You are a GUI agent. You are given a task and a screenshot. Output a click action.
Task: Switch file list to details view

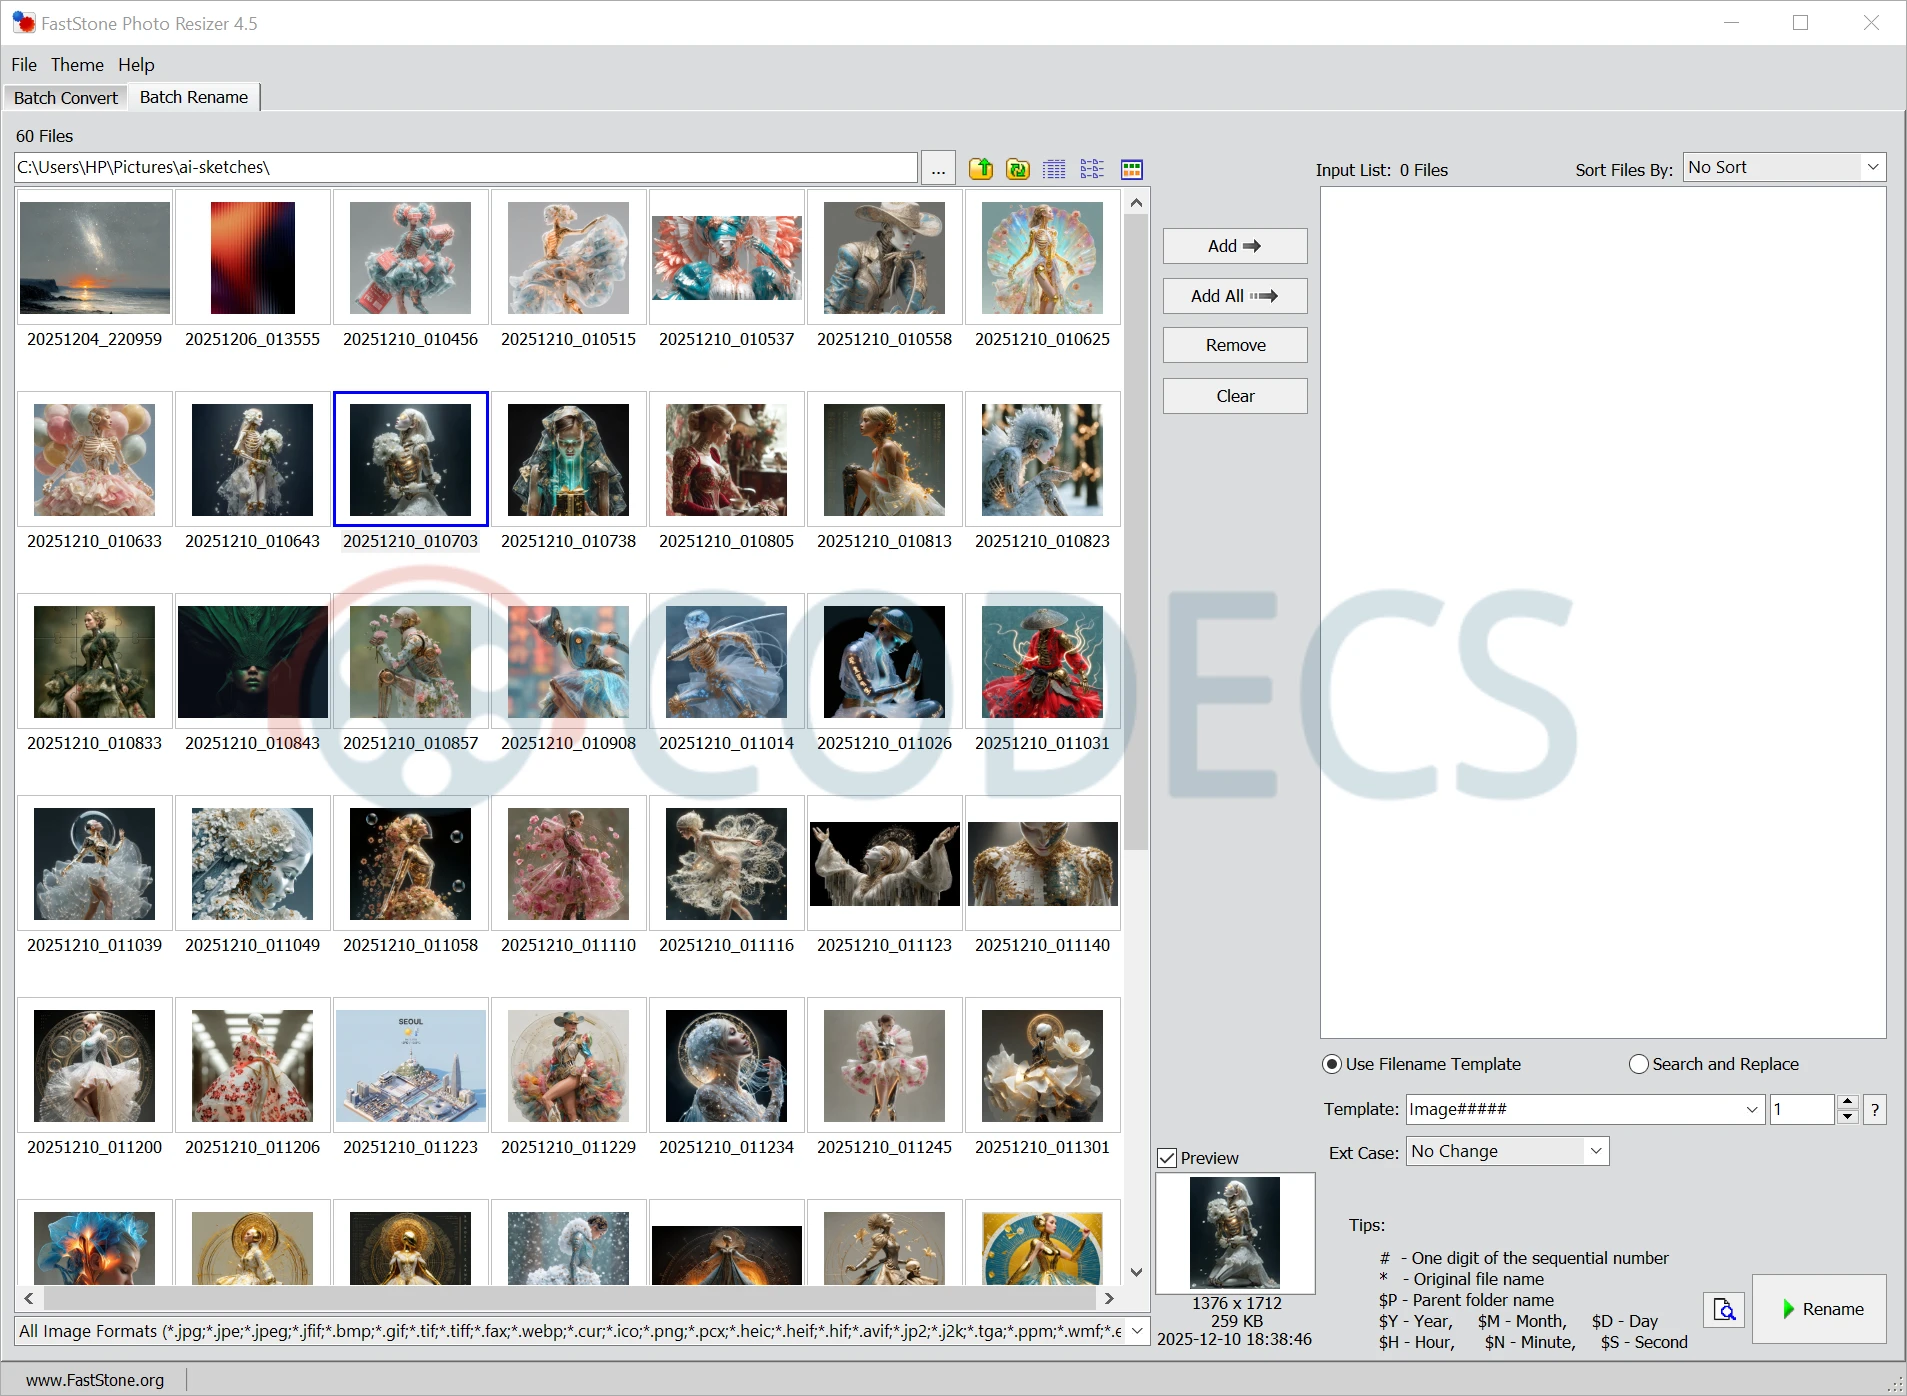[1054, 169]
